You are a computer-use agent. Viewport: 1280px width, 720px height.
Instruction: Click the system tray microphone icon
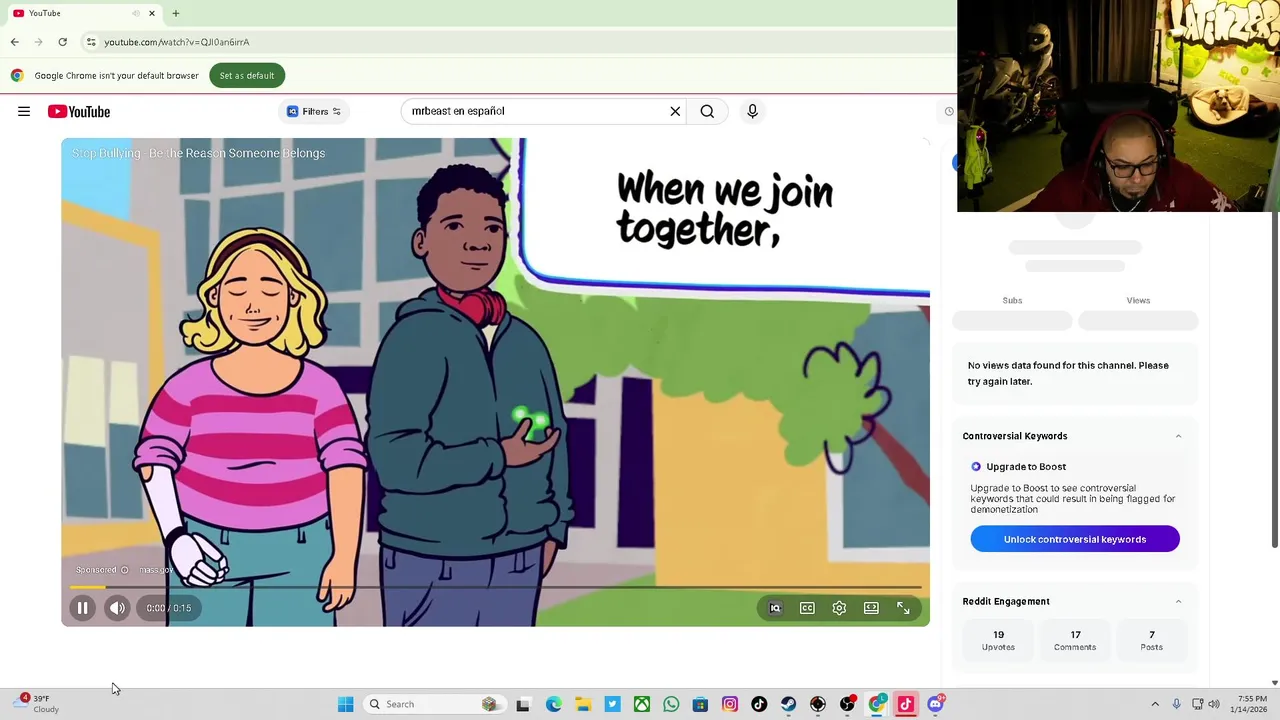1176,704
